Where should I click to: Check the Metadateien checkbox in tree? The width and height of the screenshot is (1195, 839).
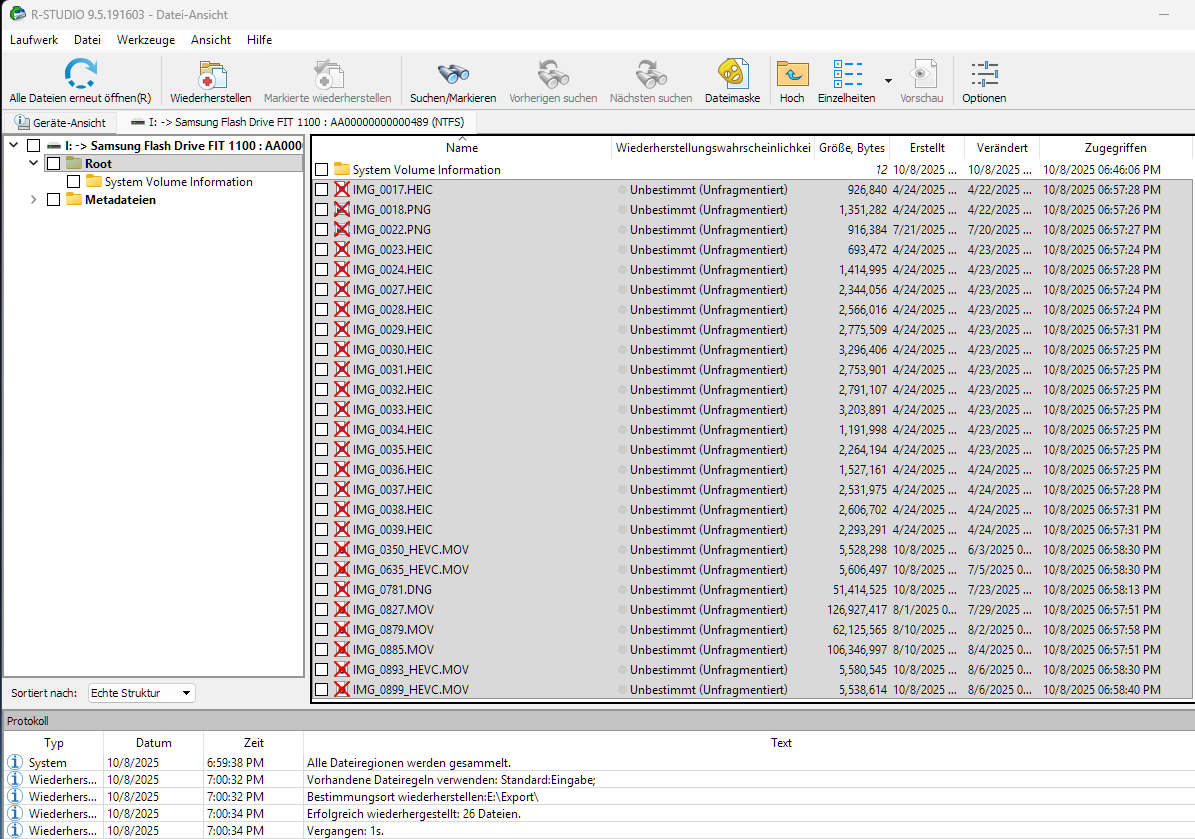tap(53, 199)
